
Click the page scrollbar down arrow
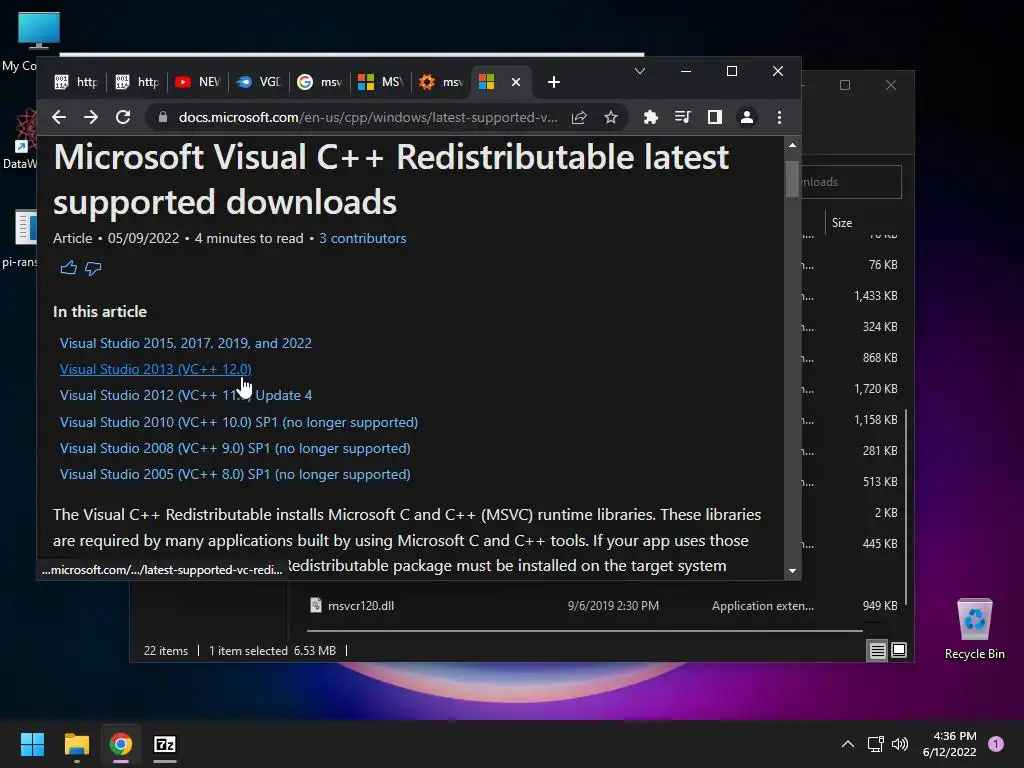pos(792,571)
